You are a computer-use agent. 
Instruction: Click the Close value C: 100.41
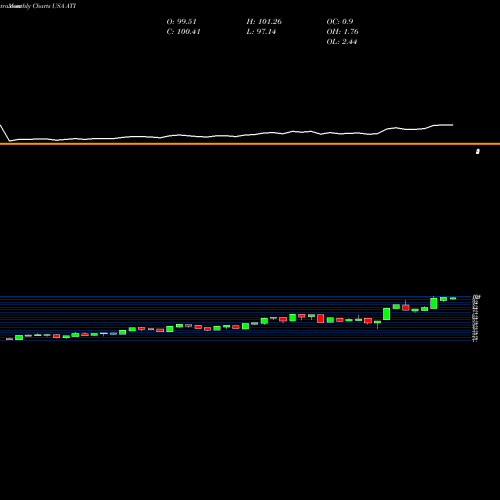pyautogui.click(x=183, y=32)
